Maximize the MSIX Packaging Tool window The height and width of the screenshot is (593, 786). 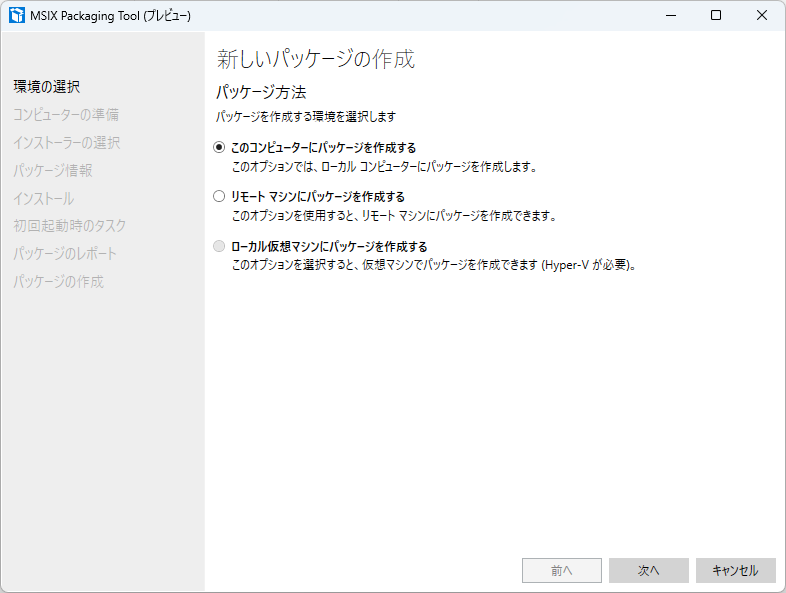point(716,15)
